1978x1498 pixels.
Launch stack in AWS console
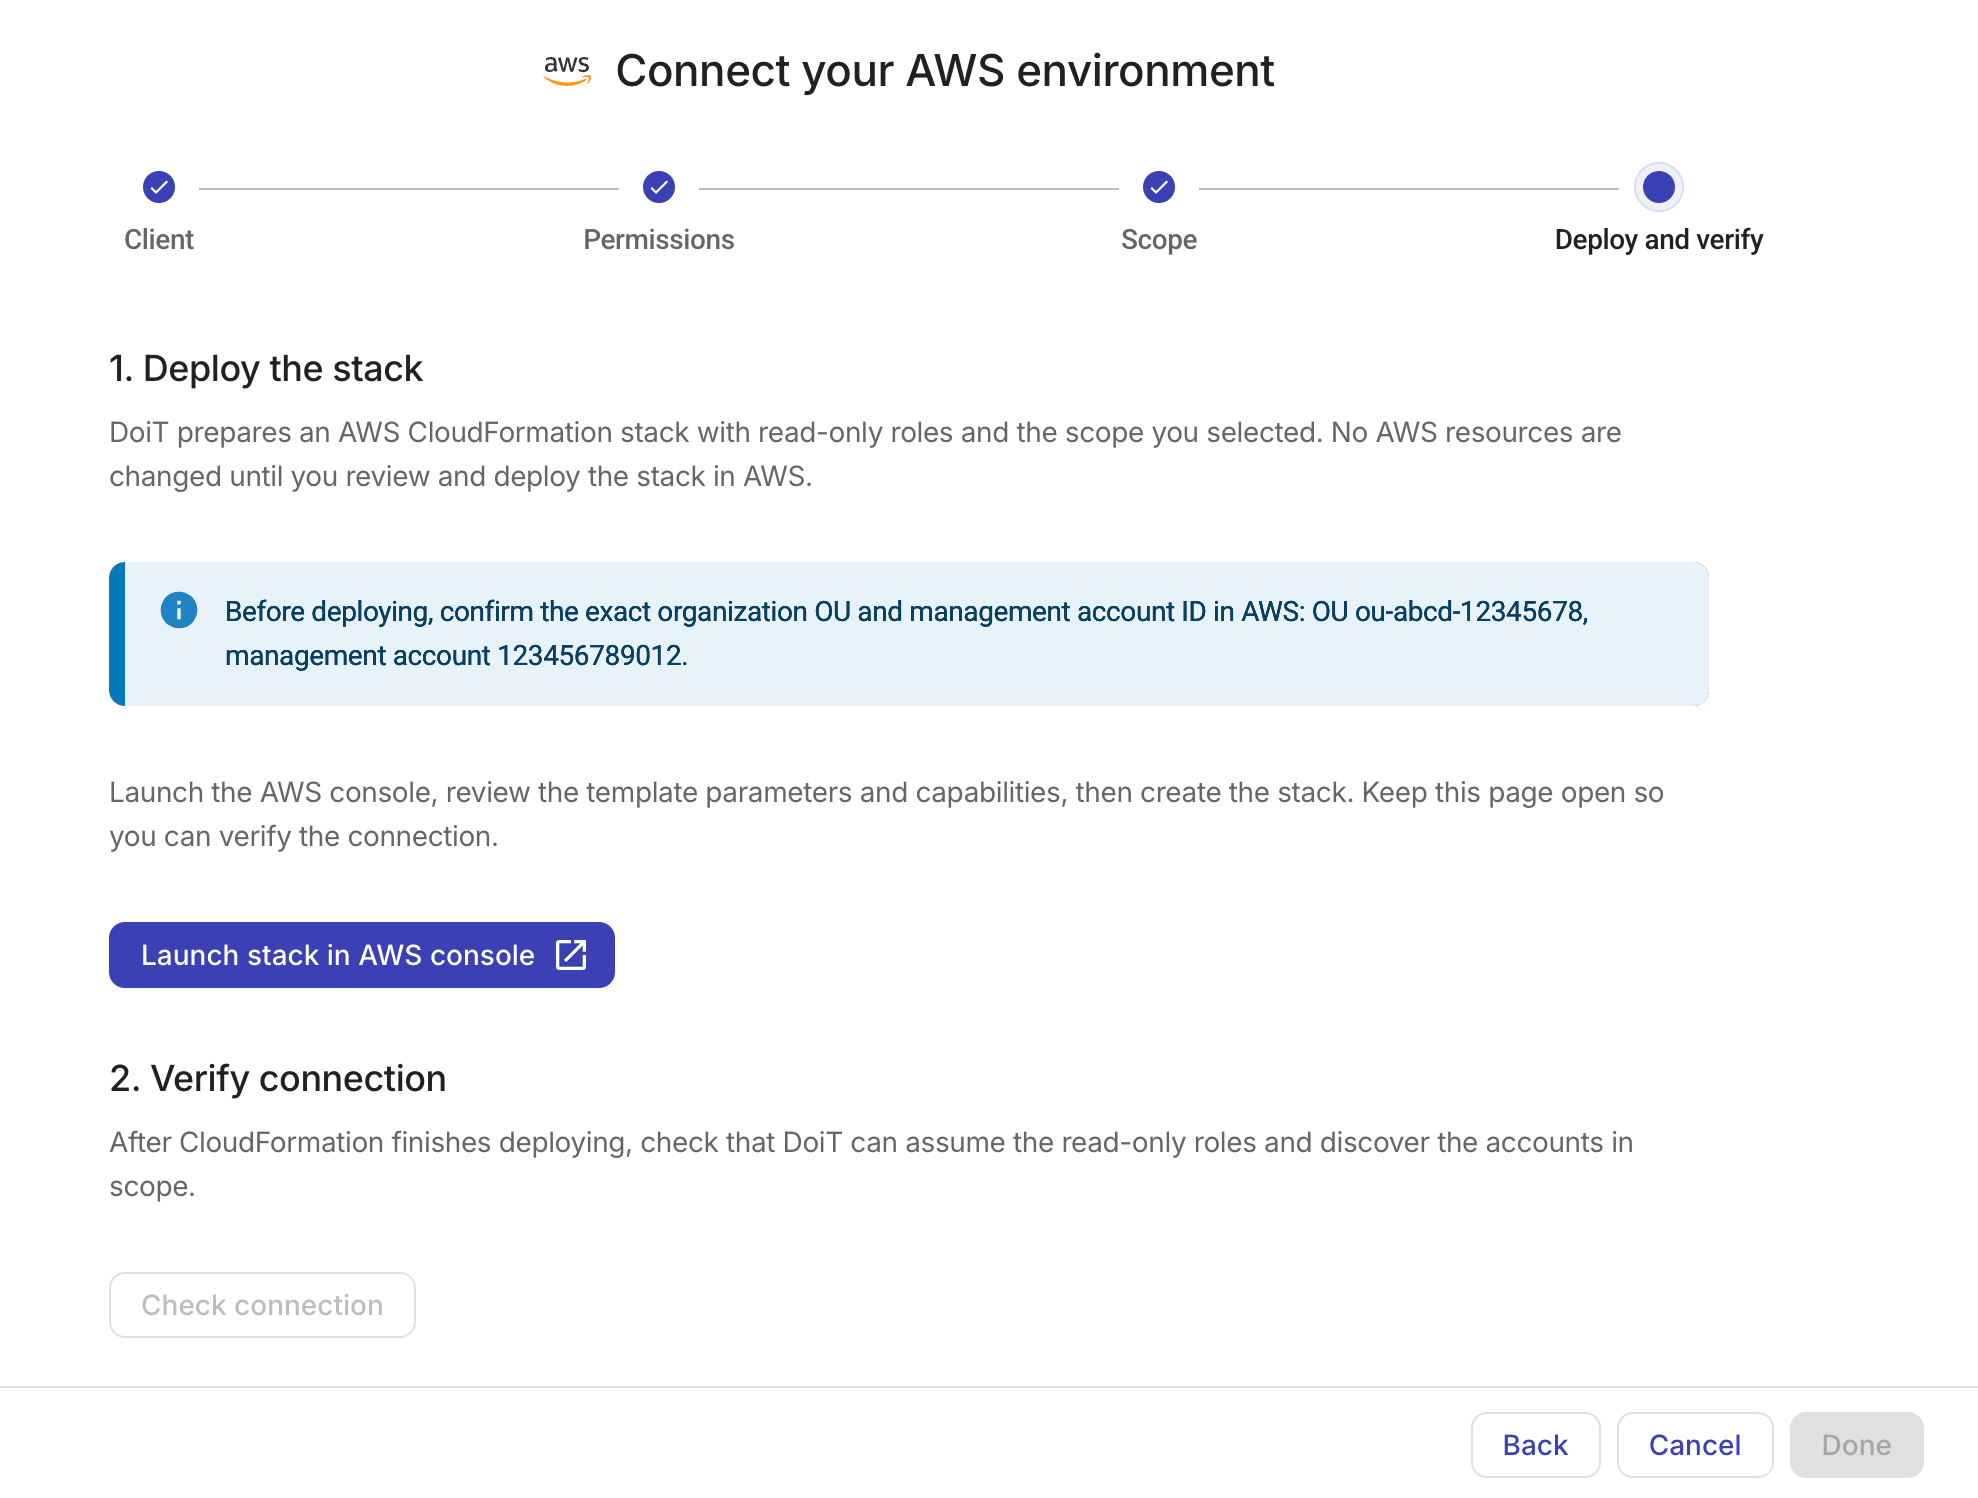point(362,955)
